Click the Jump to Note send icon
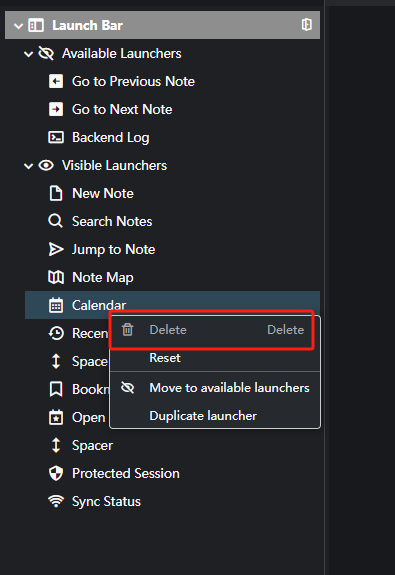This screenshot has width=395, height=575. [x=56, y=249]
